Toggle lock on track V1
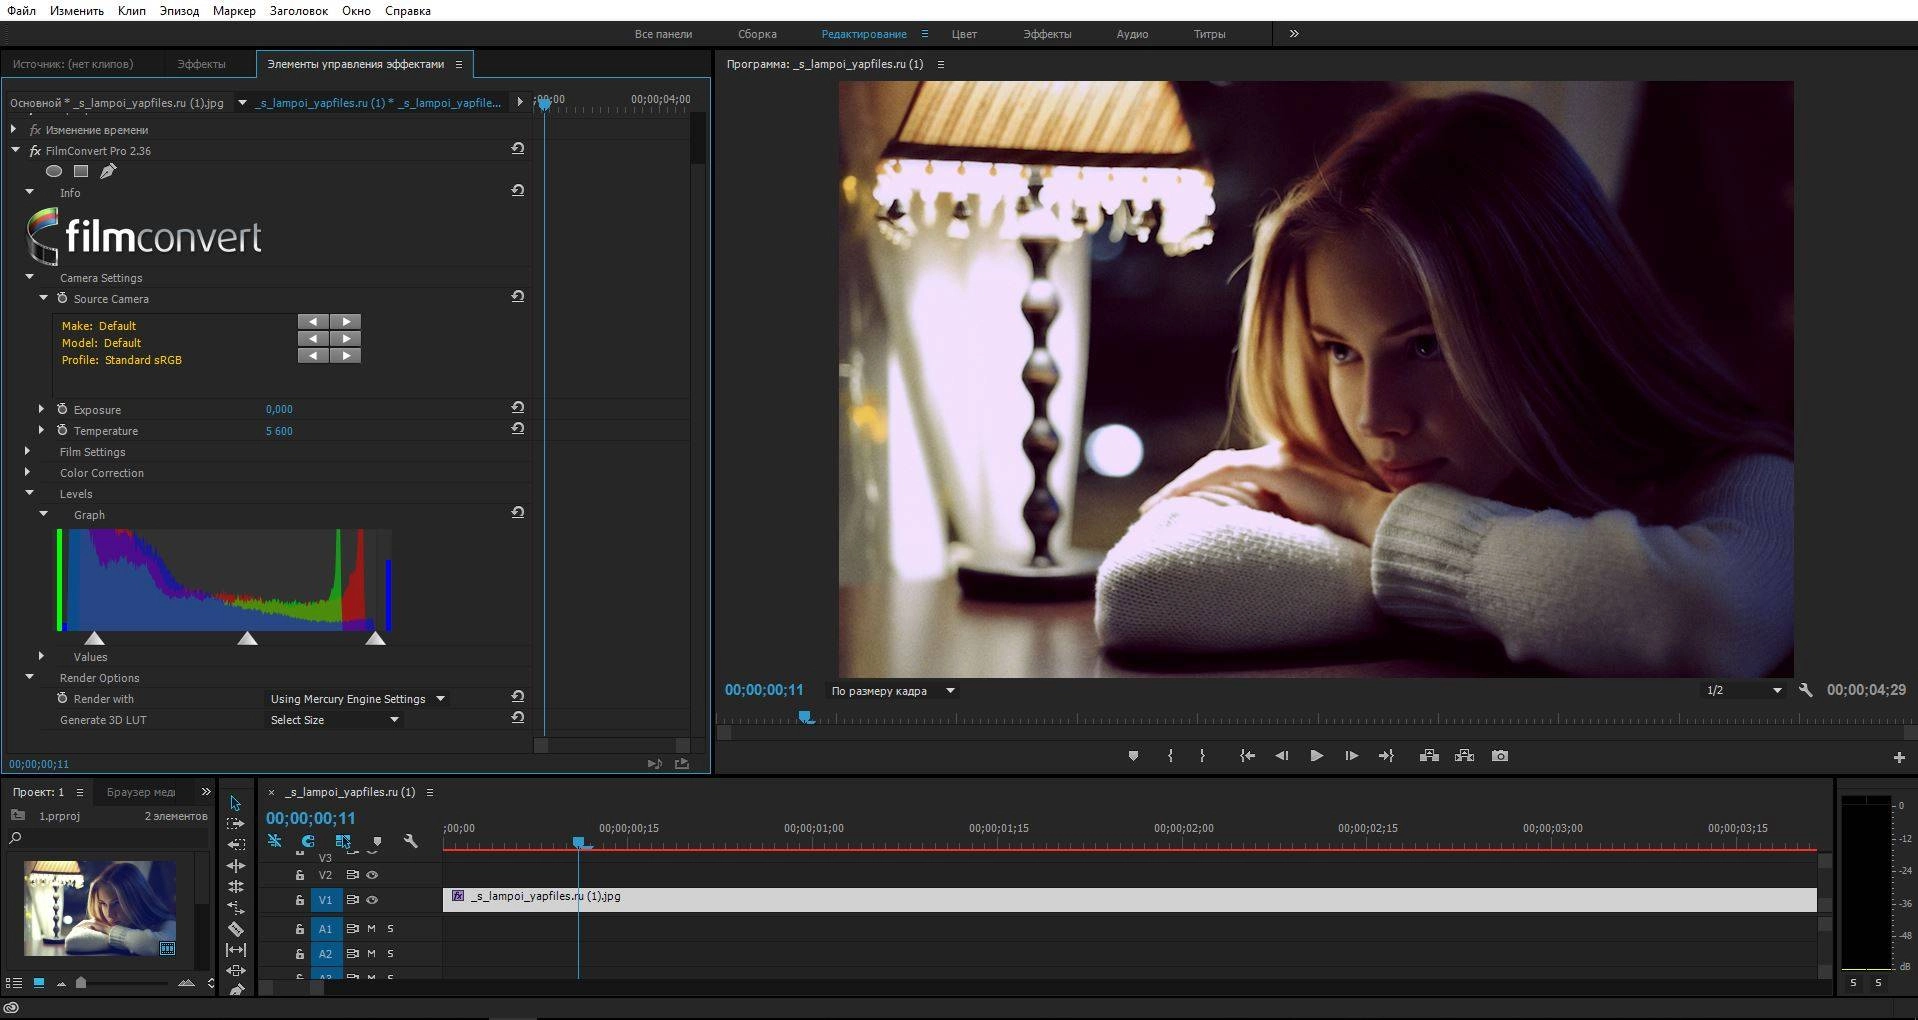The width and height of the screenshot is (1918, 1020). [x=299, y=900]
